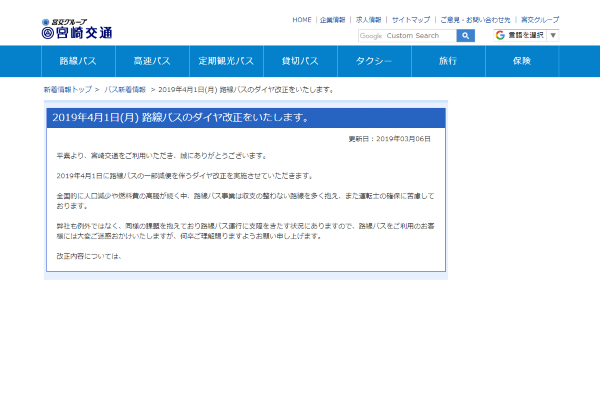This screenshot has height=400, width=600.
Task: Focus the Google Custom Search field
Action: pyautogui.click(x=407, y=36)
